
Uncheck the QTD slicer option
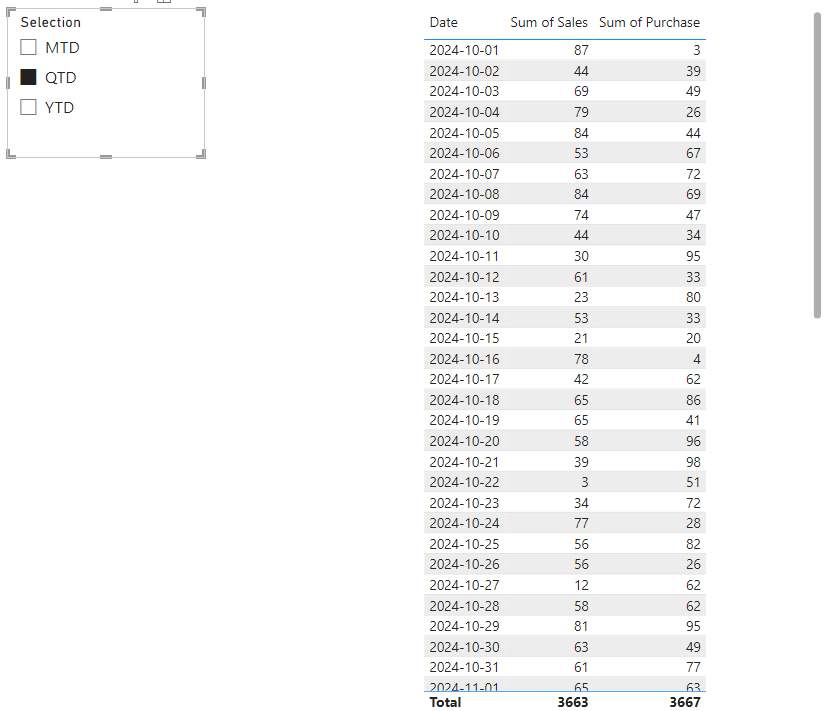pos(28,78)
